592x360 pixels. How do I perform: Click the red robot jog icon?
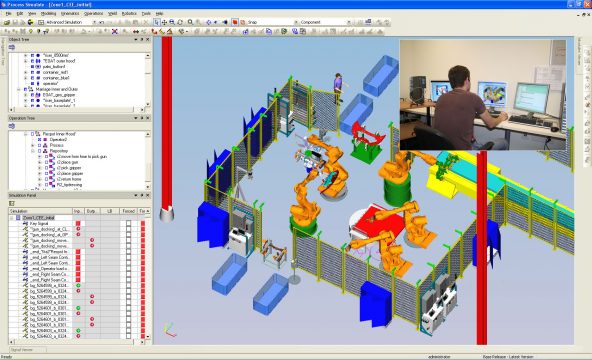tap(154, 32)
